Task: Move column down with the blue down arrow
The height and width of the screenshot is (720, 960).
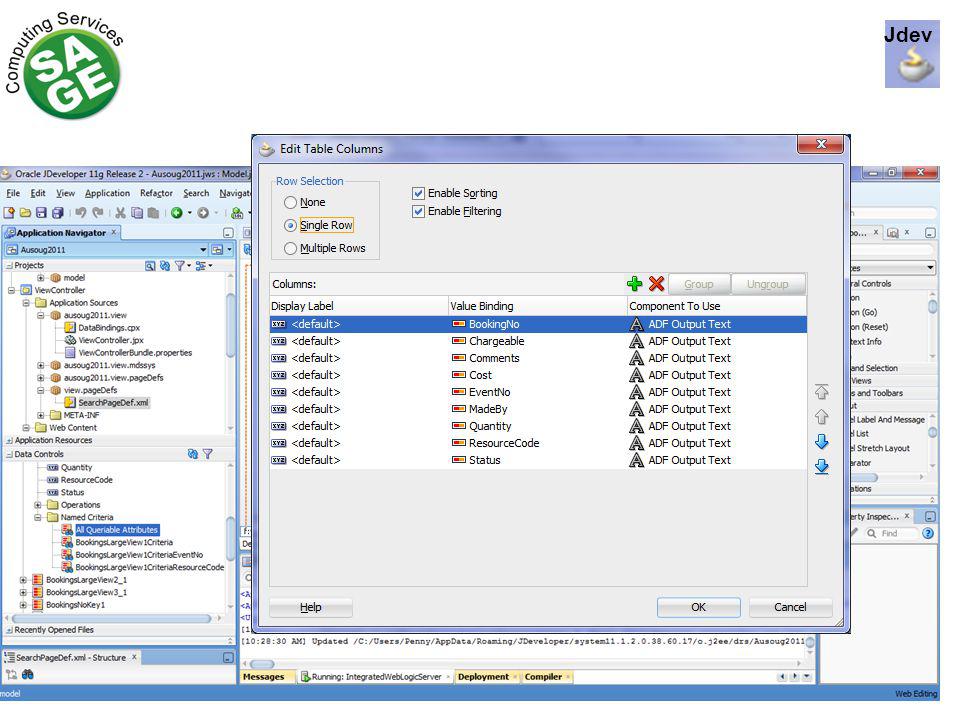Action: [822, 441]
